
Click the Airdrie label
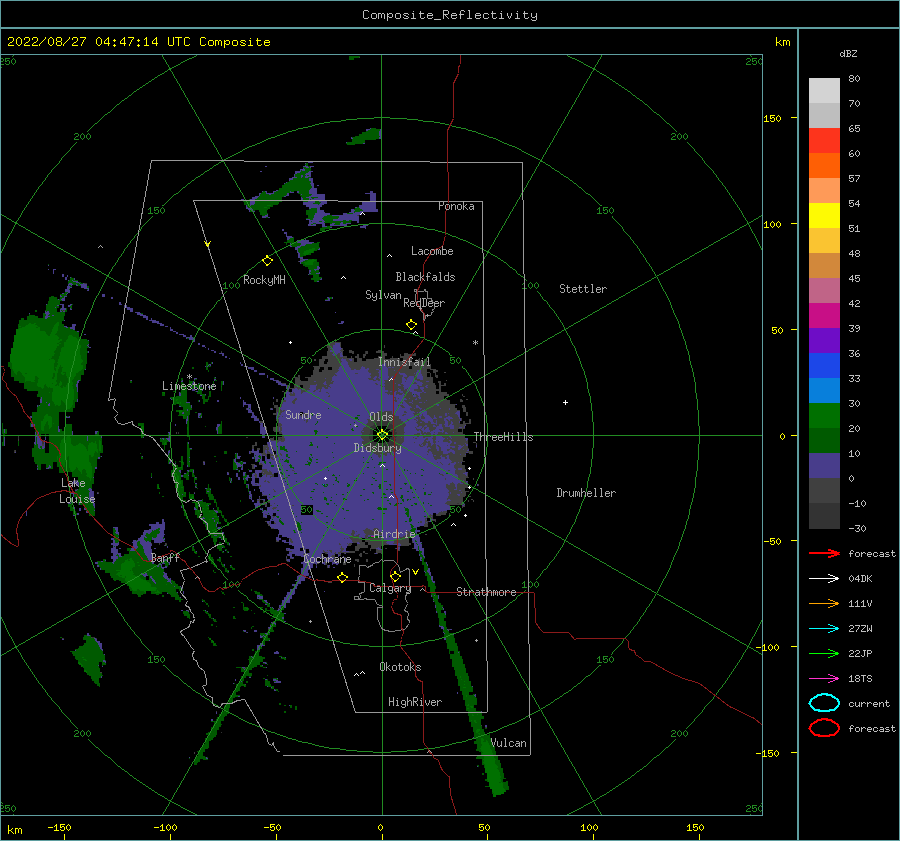click(394, 534)
